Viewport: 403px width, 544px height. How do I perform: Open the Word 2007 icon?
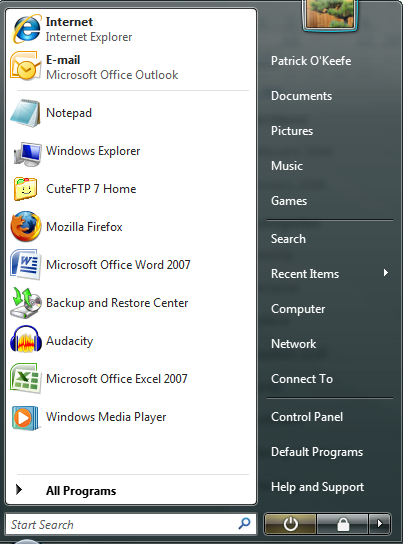tap(25, 264)
